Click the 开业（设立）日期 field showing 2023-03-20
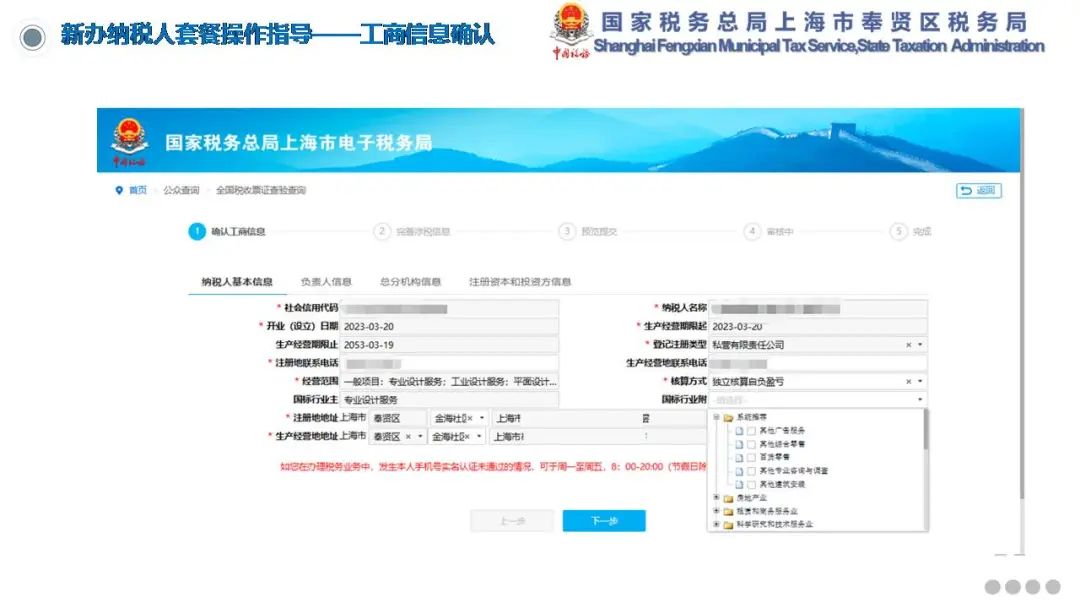1080x608 pixels. click(450, 326)
